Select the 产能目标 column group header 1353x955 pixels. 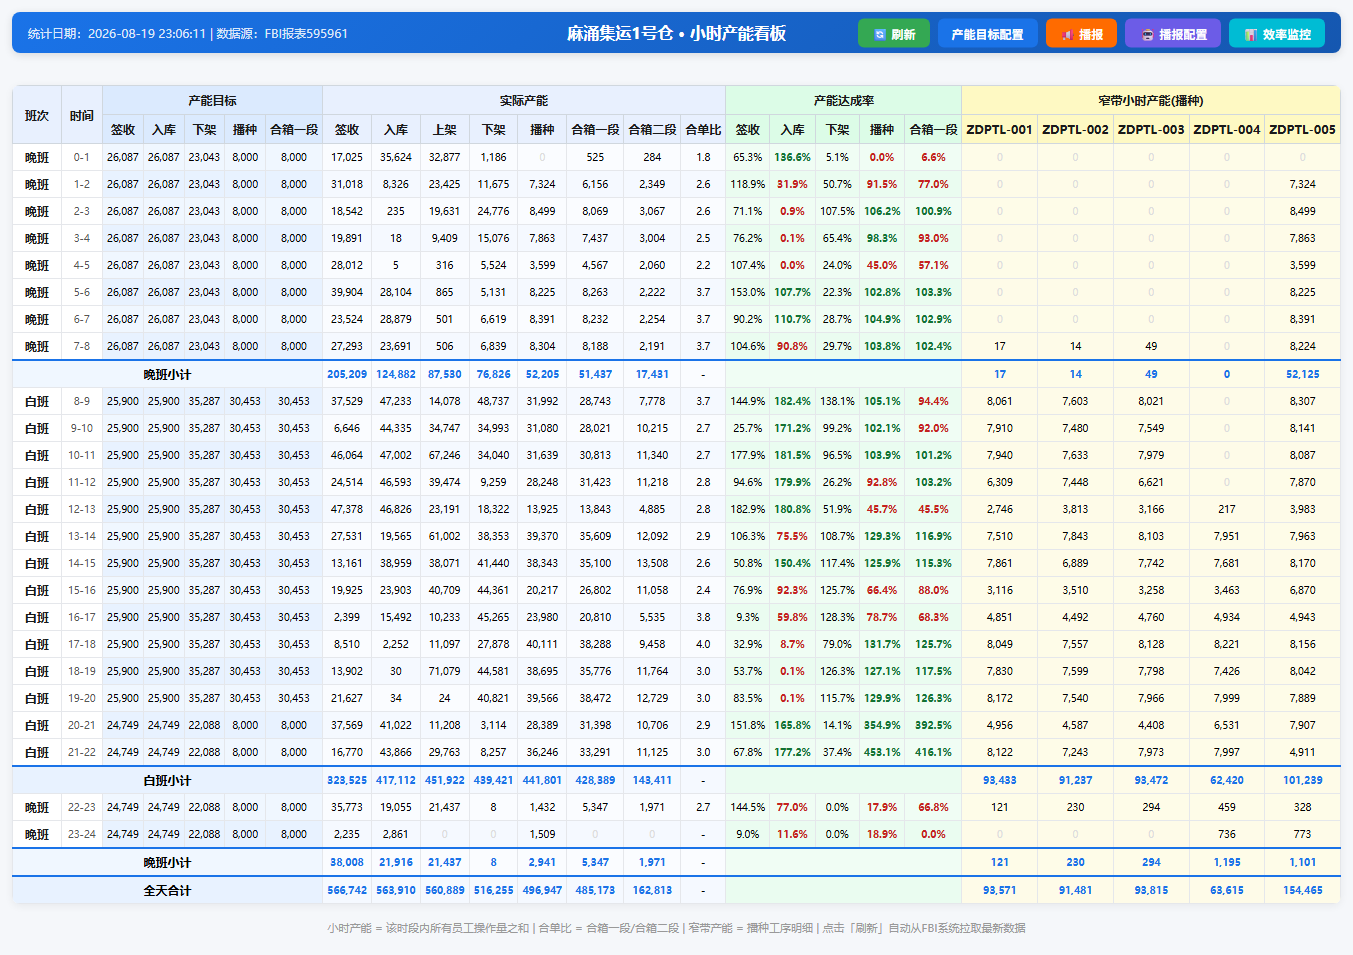pos(212,100)
